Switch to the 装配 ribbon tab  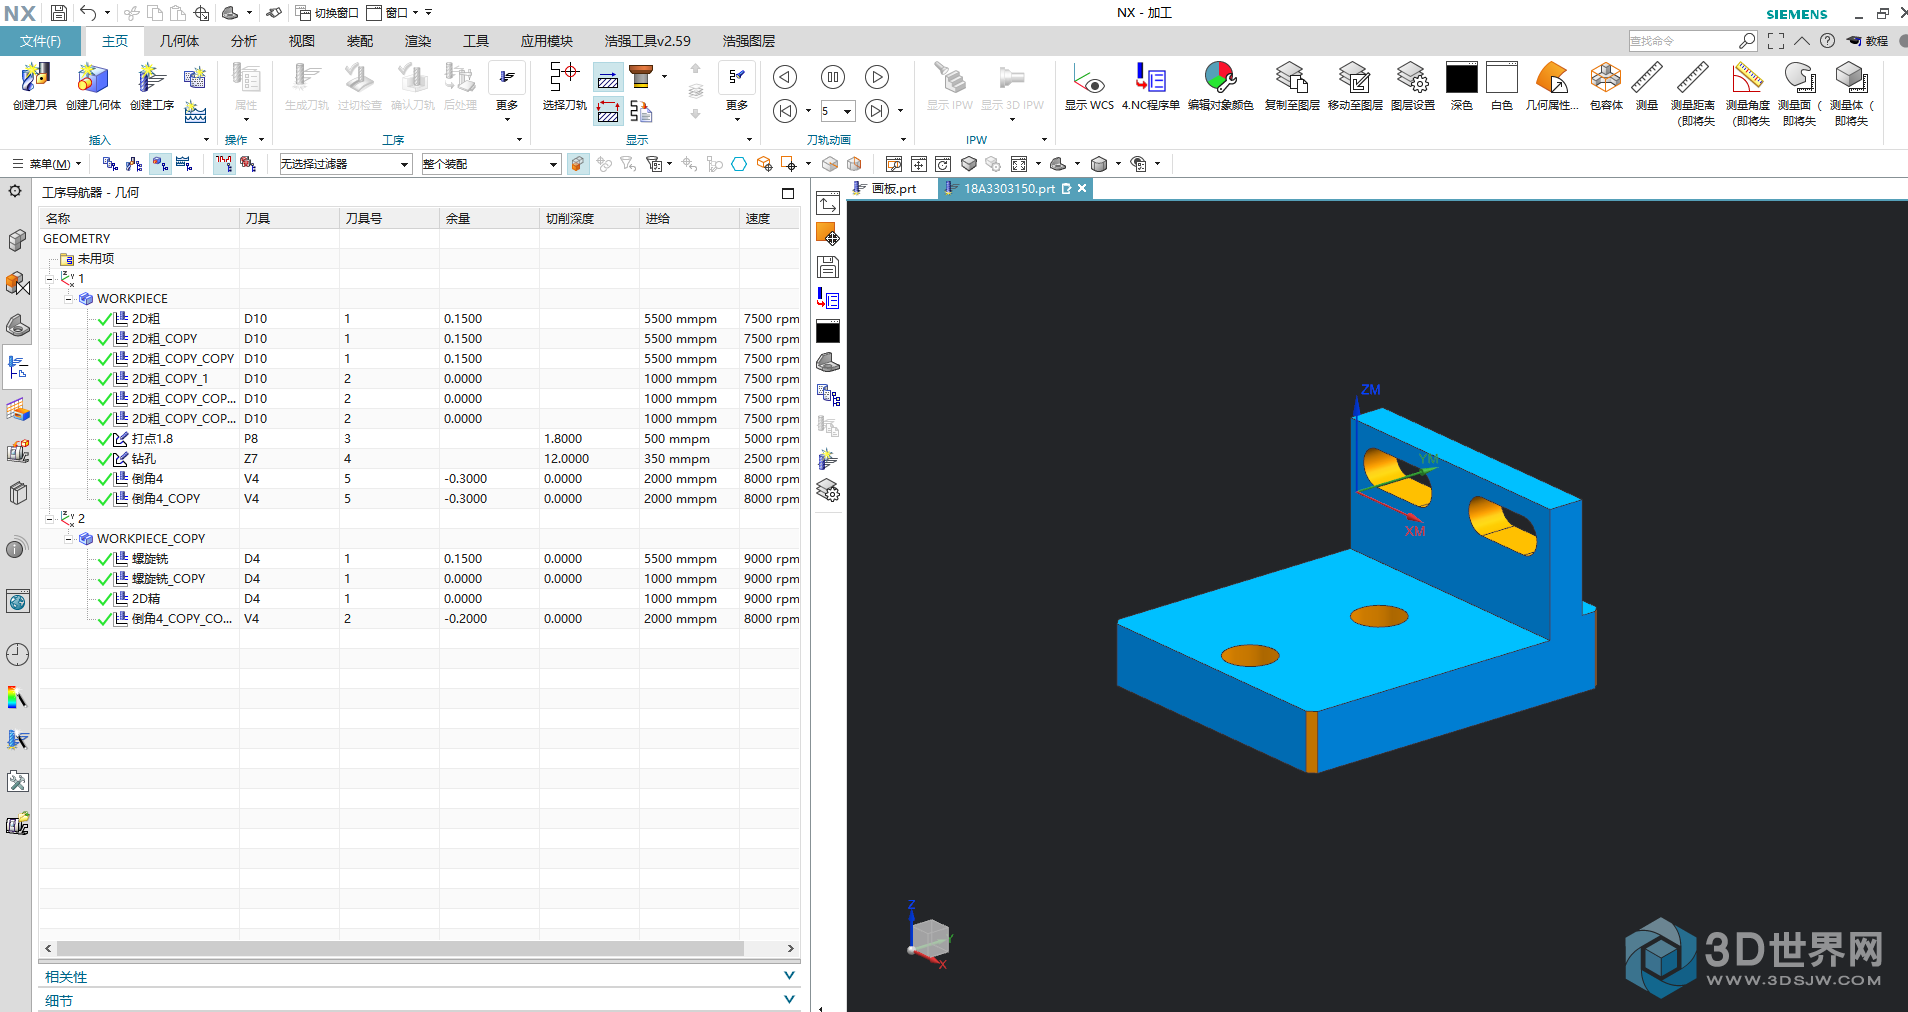(359, 41)
